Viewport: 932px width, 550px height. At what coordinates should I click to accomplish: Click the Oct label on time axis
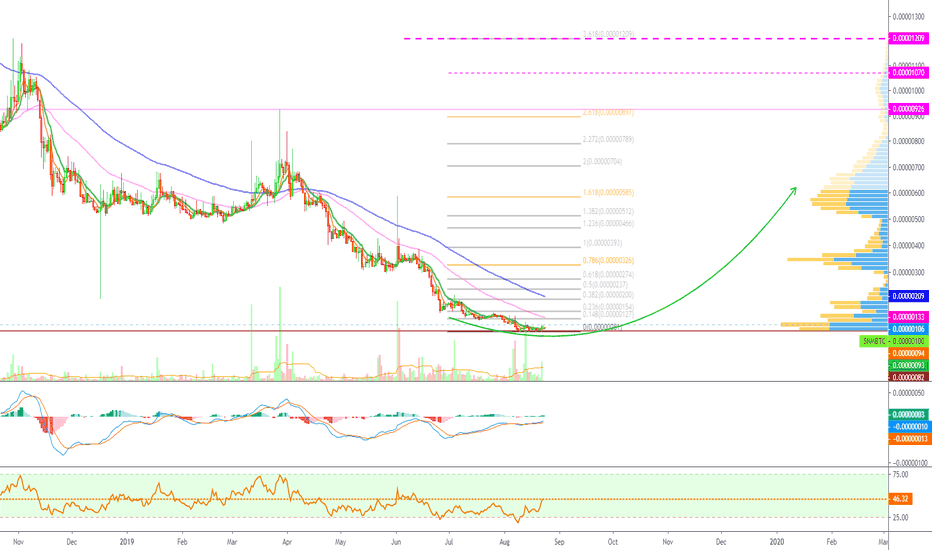coord(612,542)
